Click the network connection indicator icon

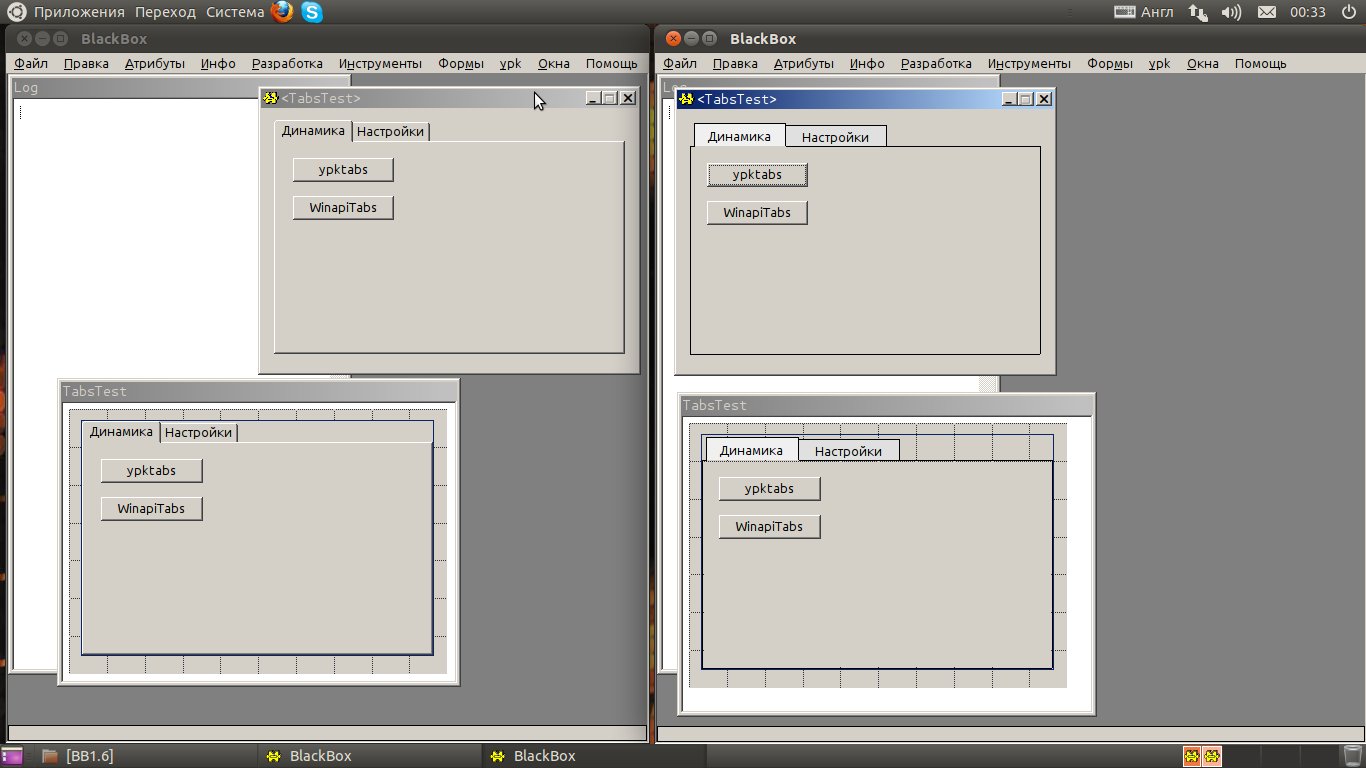(x=1197, y=12)
